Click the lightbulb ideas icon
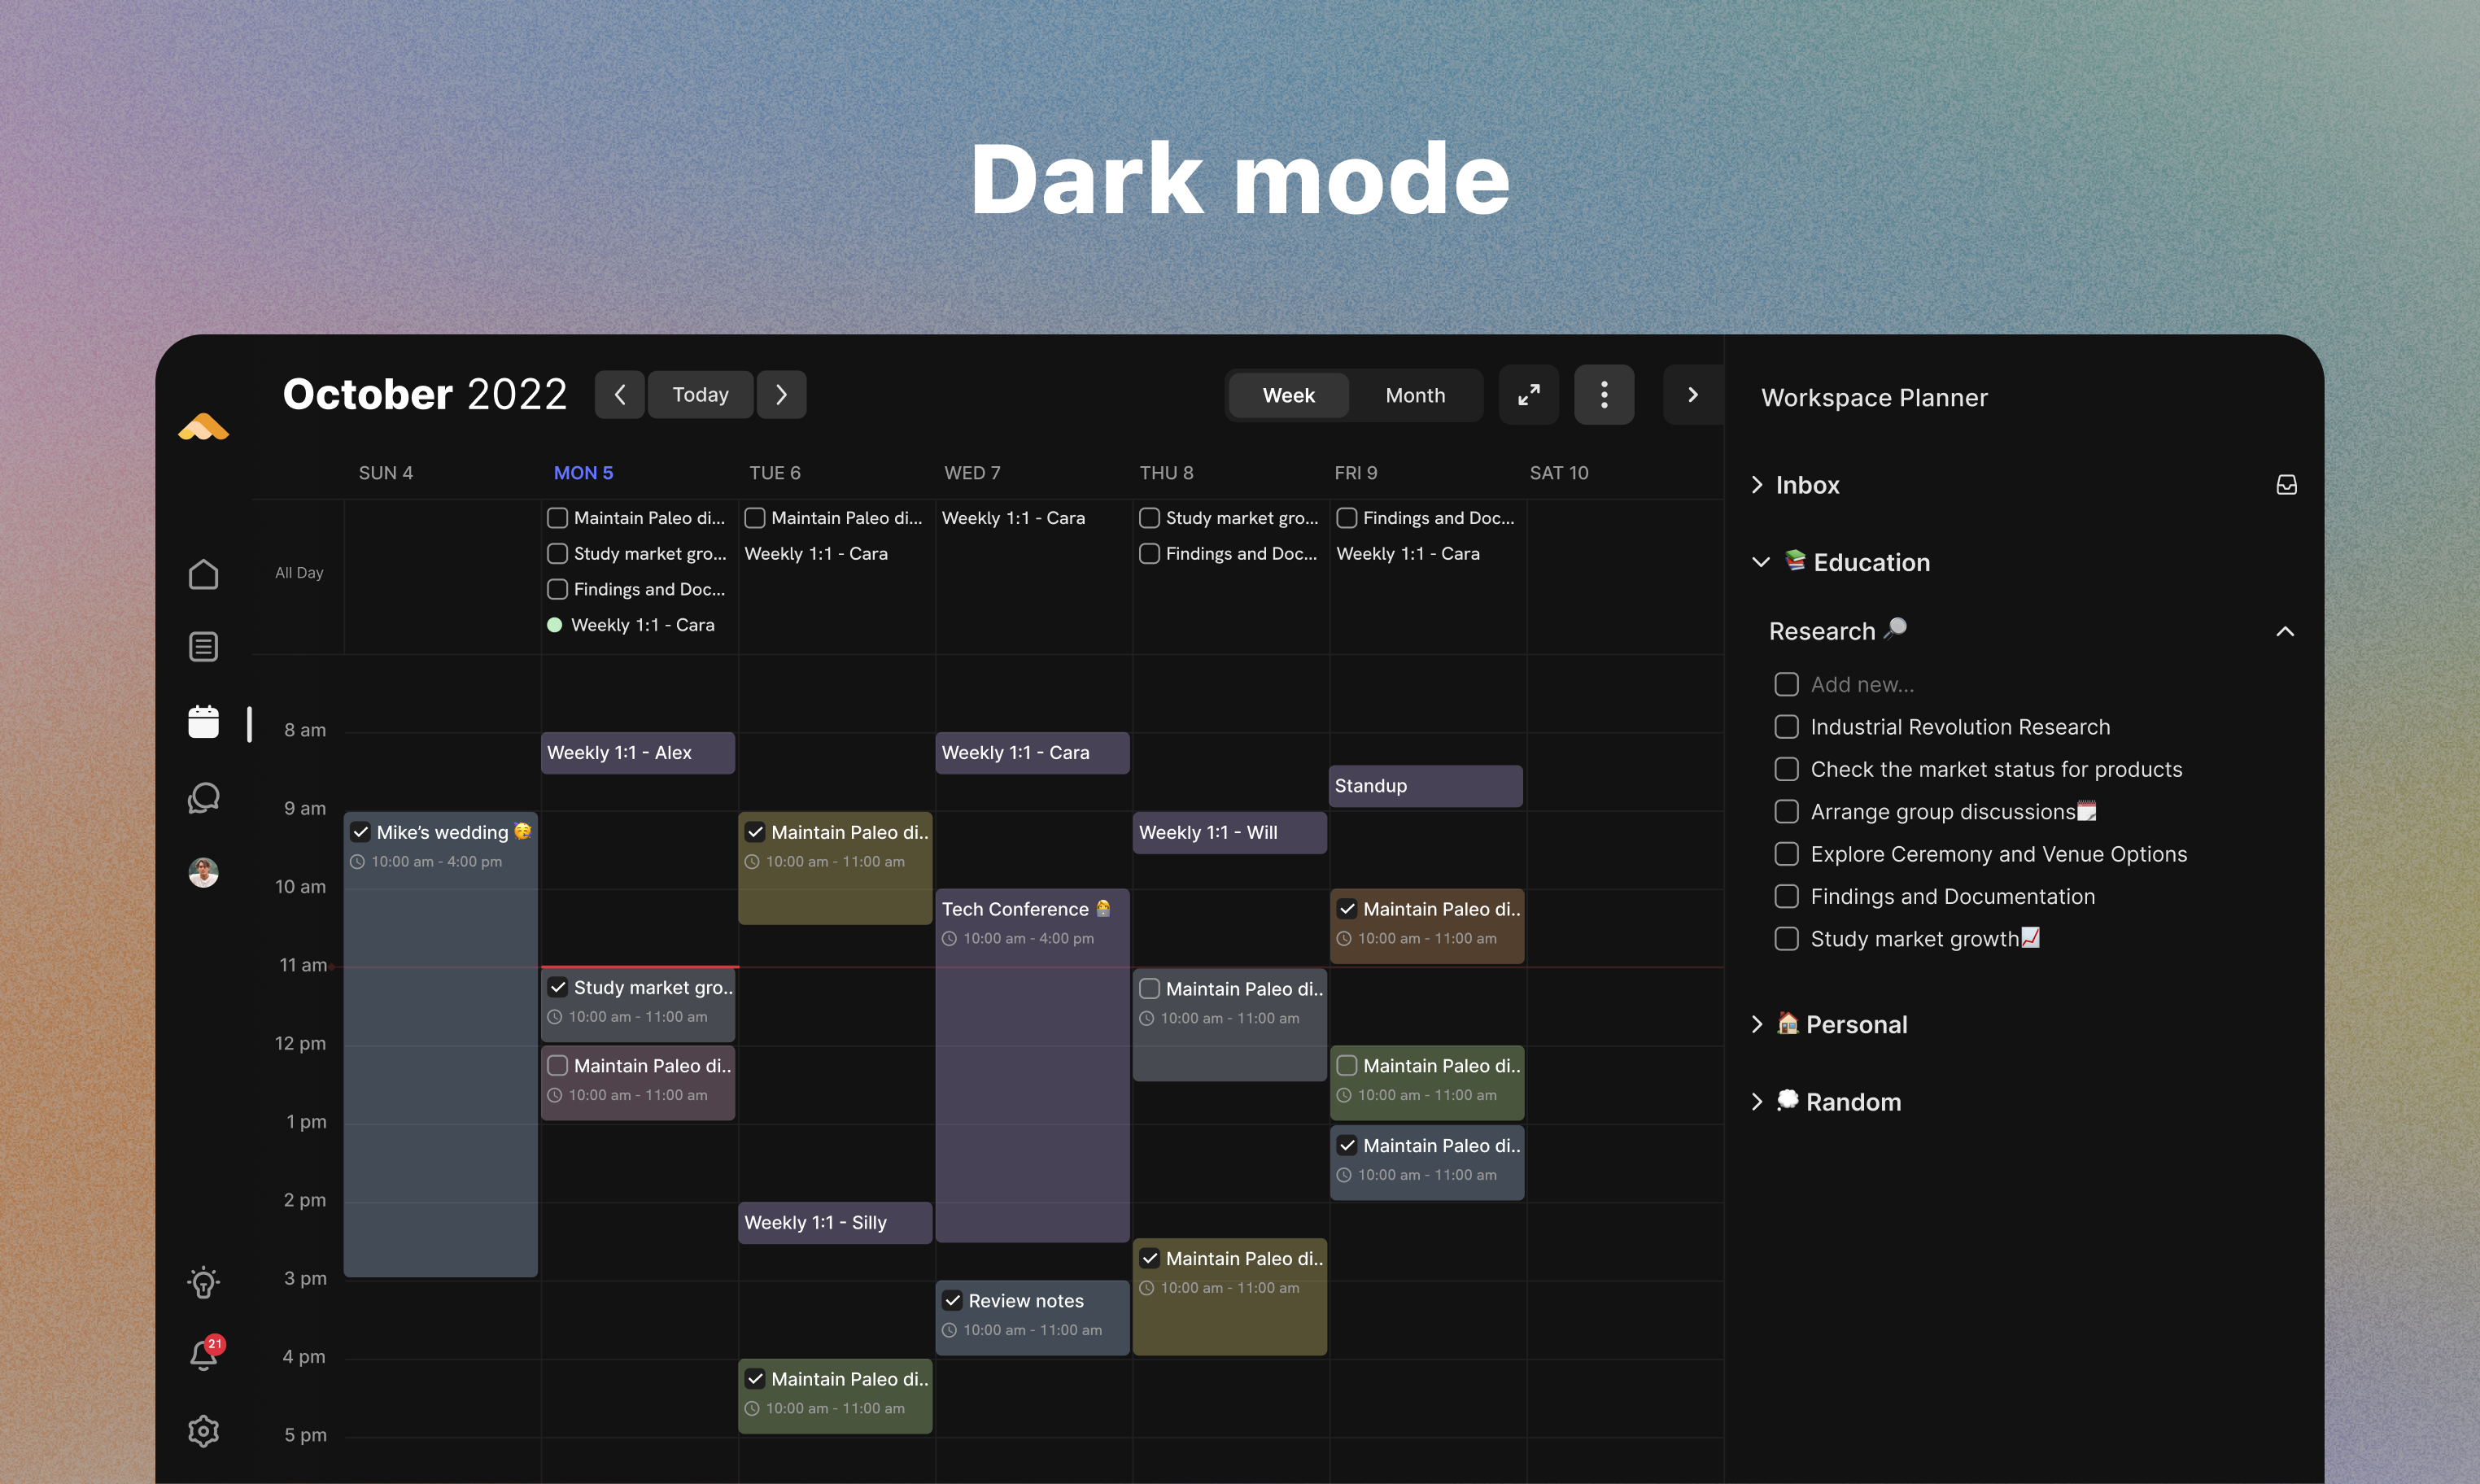This screenshot has width=2480, height=1484. [x=203, y=1282]
